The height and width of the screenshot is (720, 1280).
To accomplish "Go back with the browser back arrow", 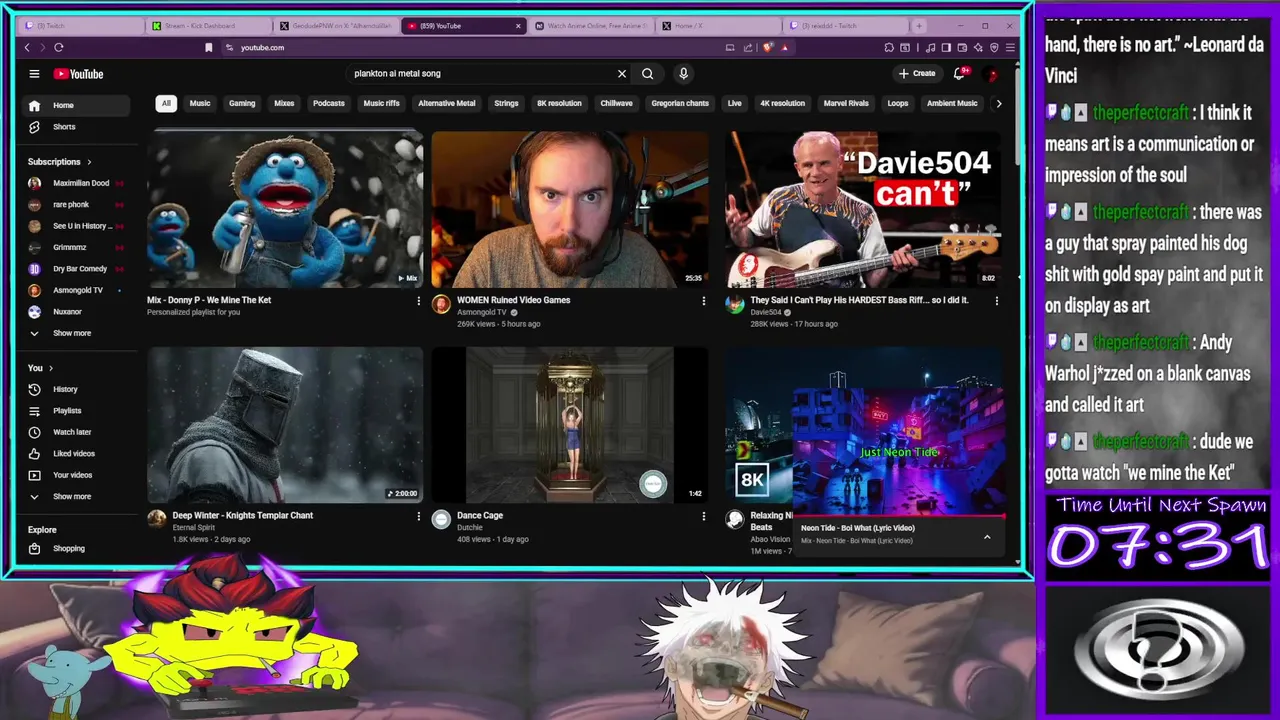I will [27, 47].
